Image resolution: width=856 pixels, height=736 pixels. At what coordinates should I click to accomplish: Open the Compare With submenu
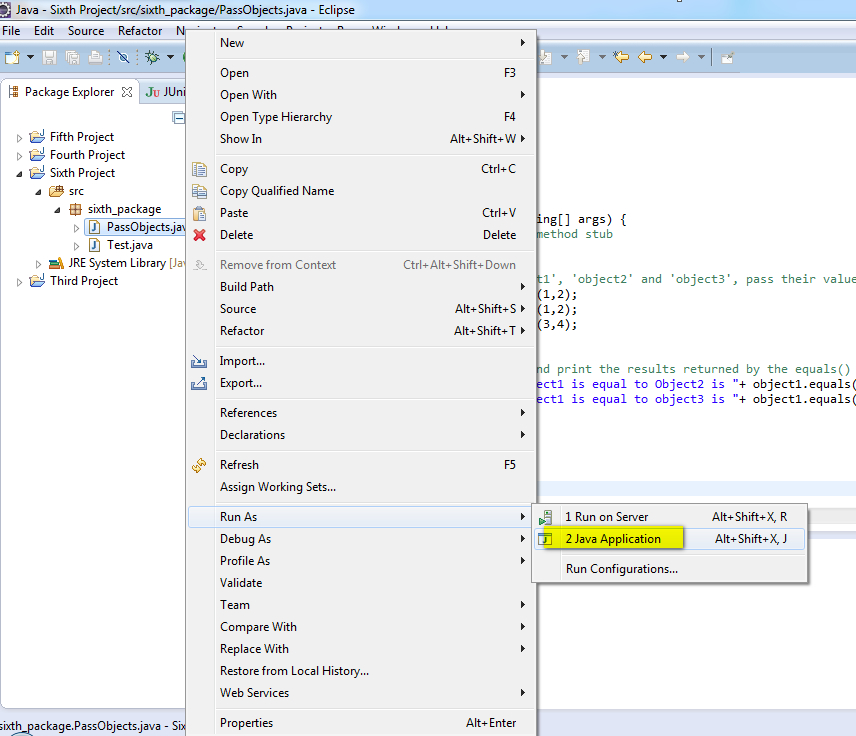point(361,627)
